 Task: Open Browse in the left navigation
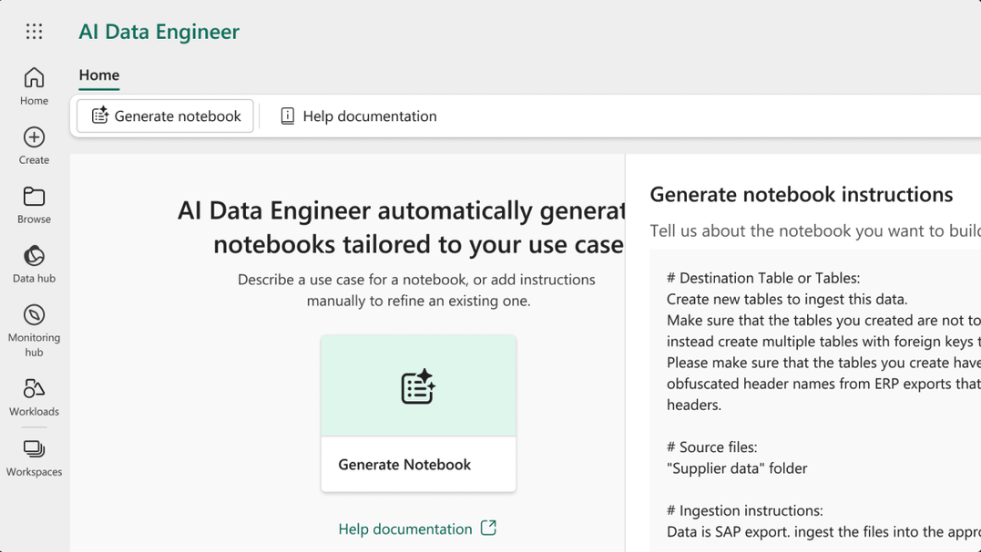coord(34,204)
